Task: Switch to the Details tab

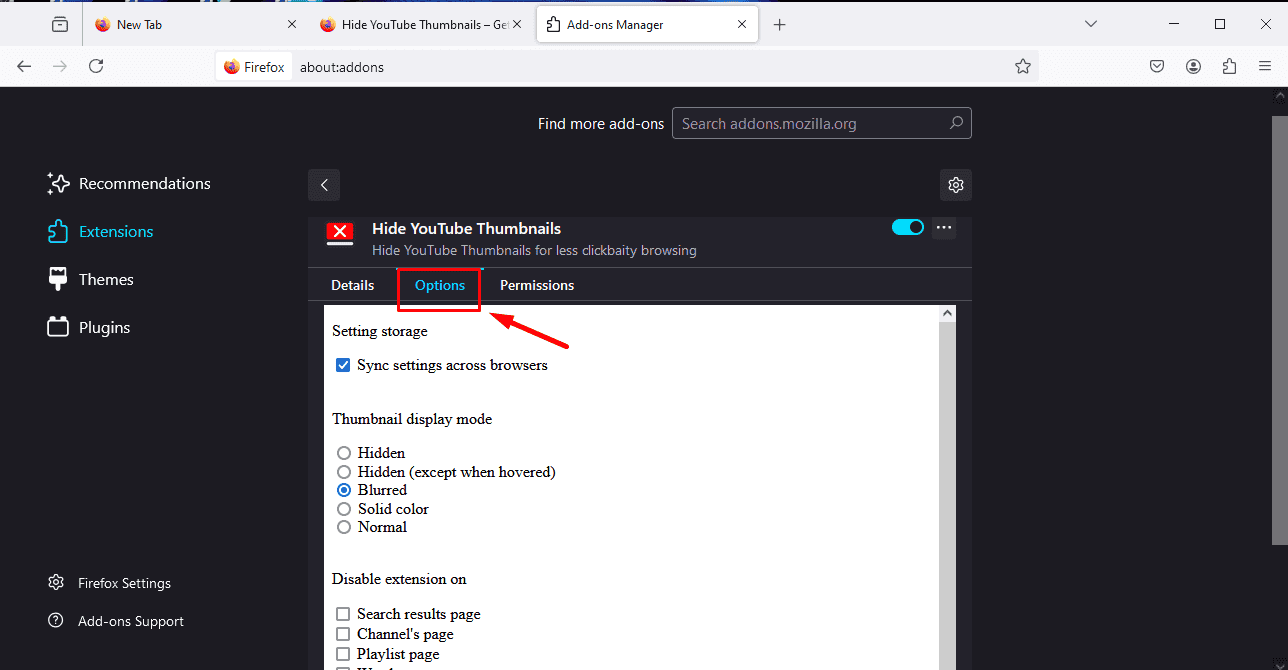Action: pyautogui.click(x=353, y=285)
